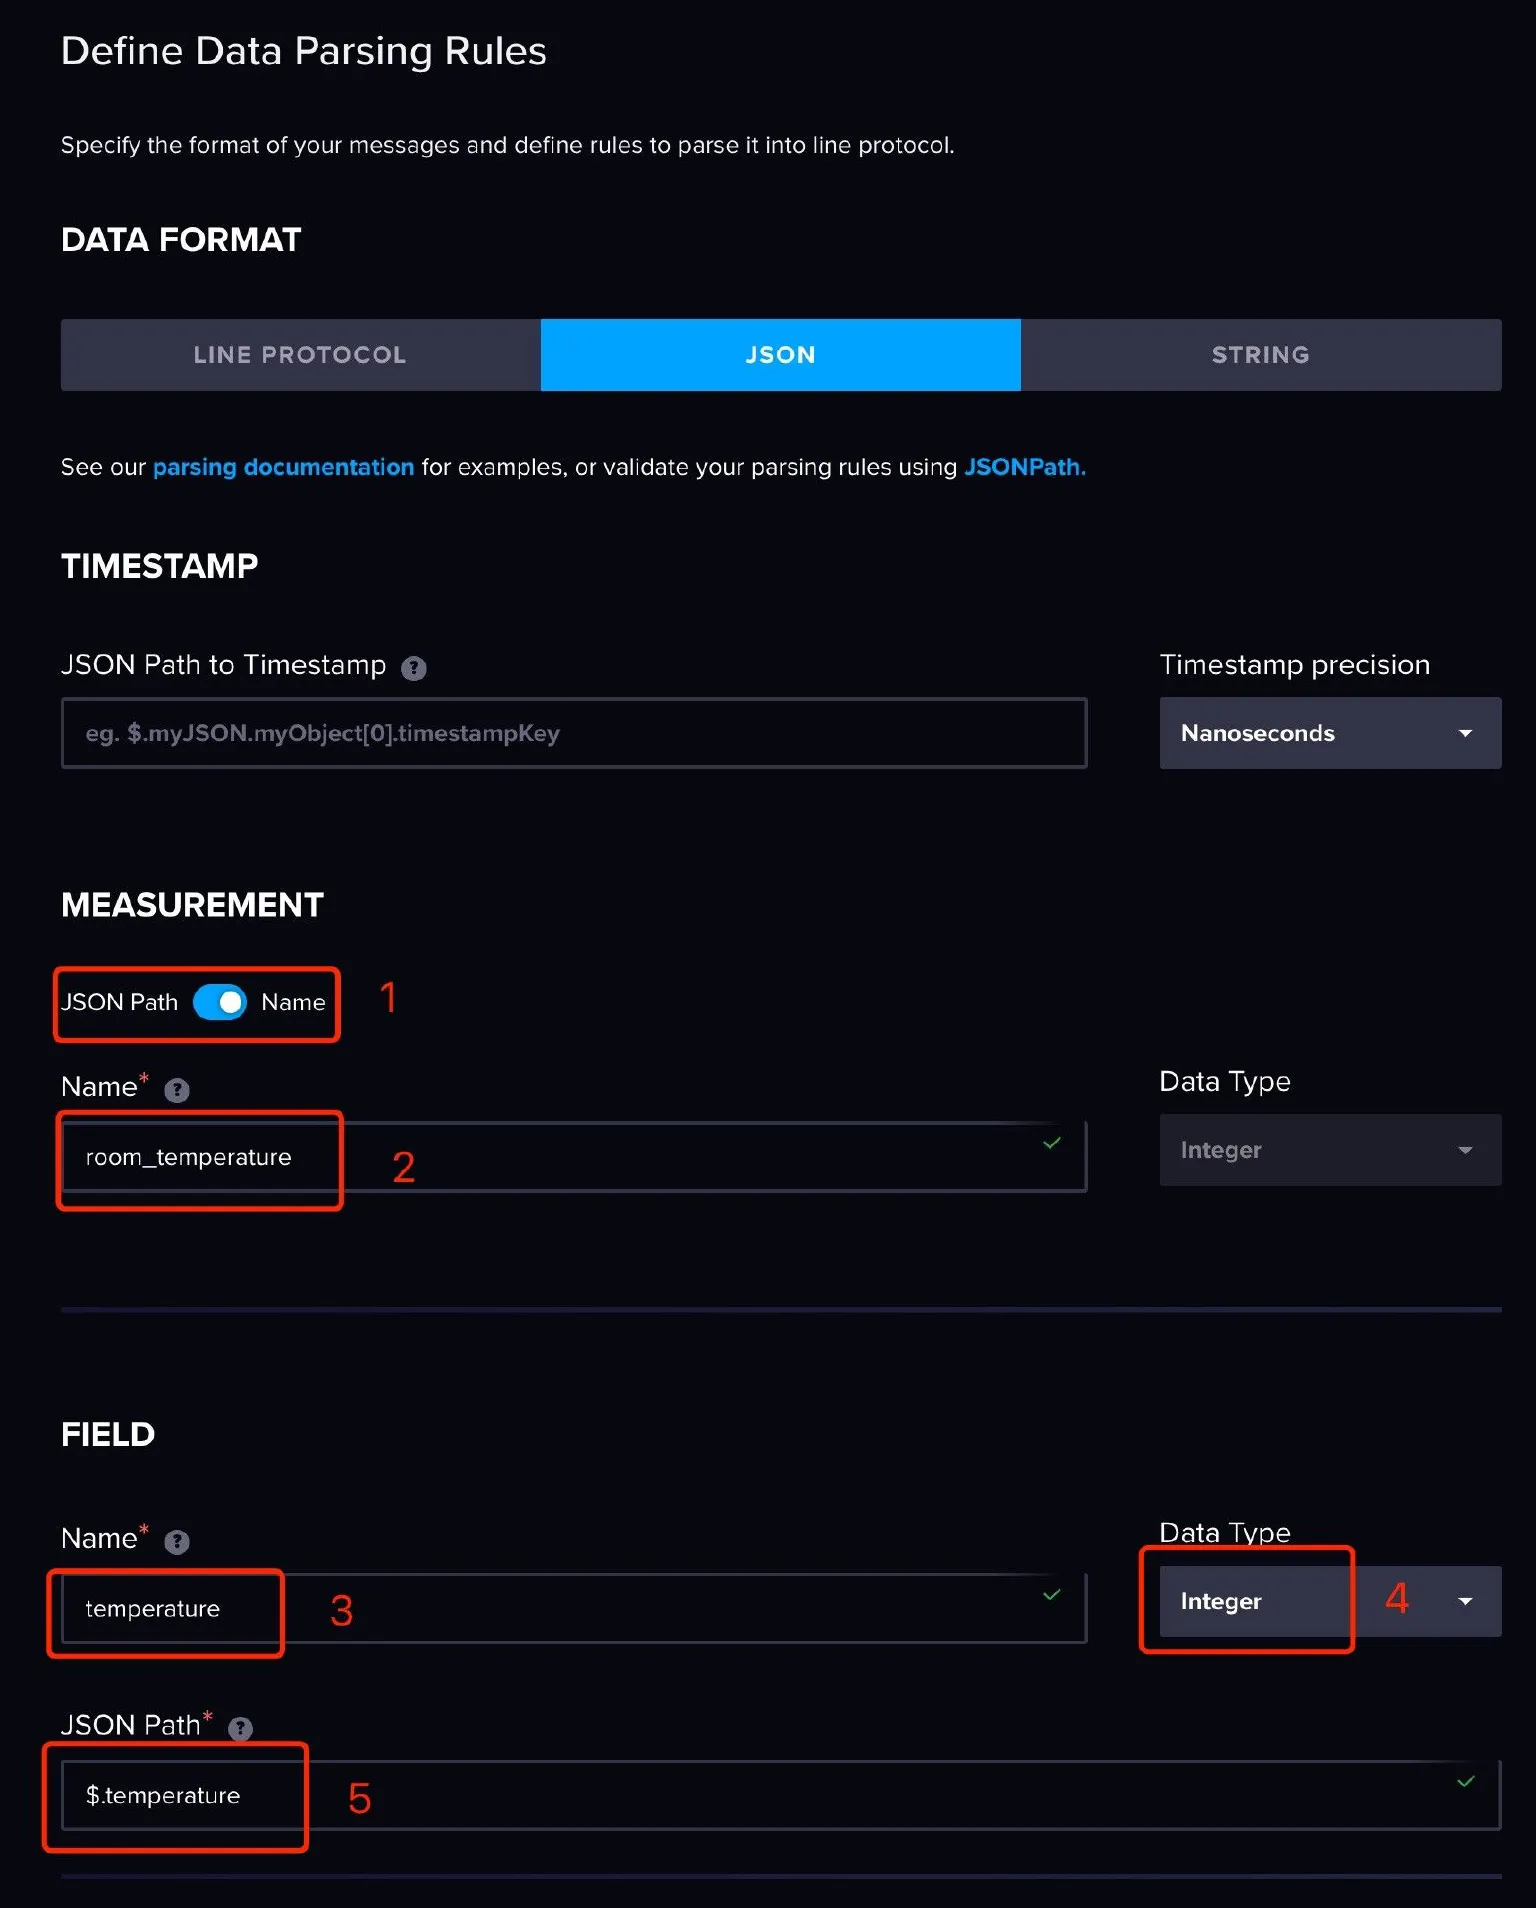Click the help icon next to the JSON Path label
Viewport: 1536px width, 1908px height.
coord(239,1727)
